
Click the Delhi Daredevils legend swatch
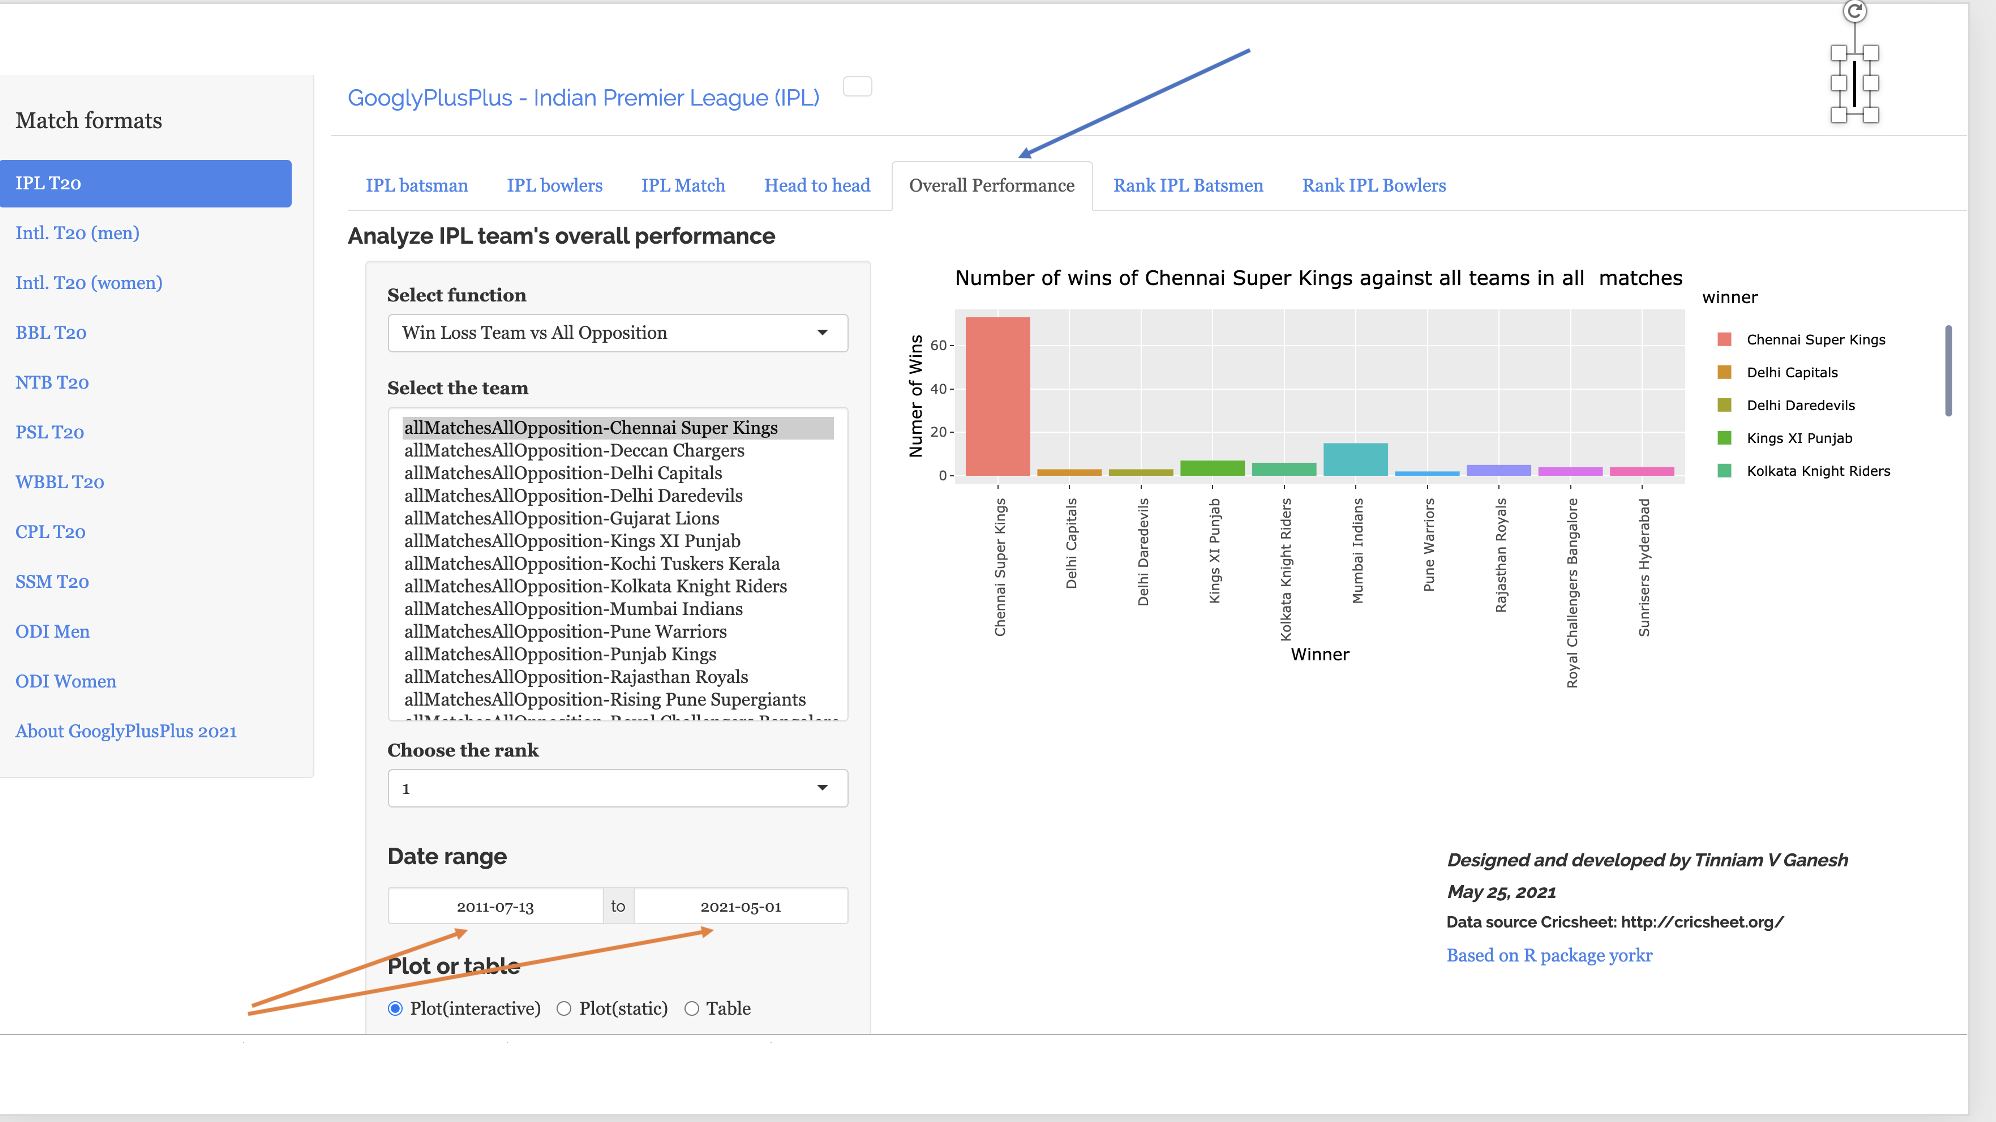click(1724, 405)
